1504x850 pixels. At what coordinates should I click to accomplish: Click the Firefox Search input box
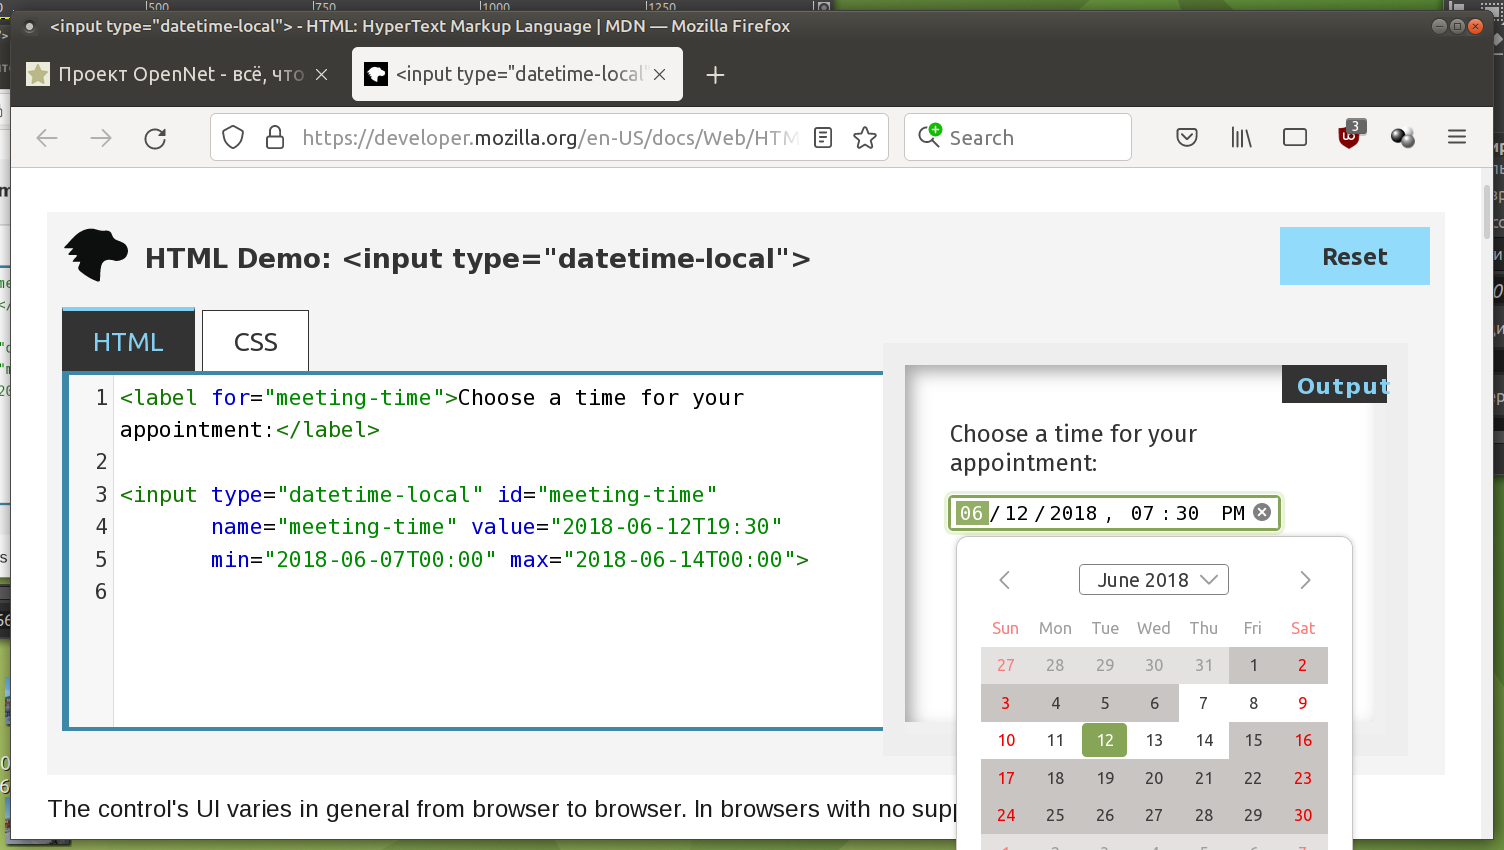pos(1030,138)
